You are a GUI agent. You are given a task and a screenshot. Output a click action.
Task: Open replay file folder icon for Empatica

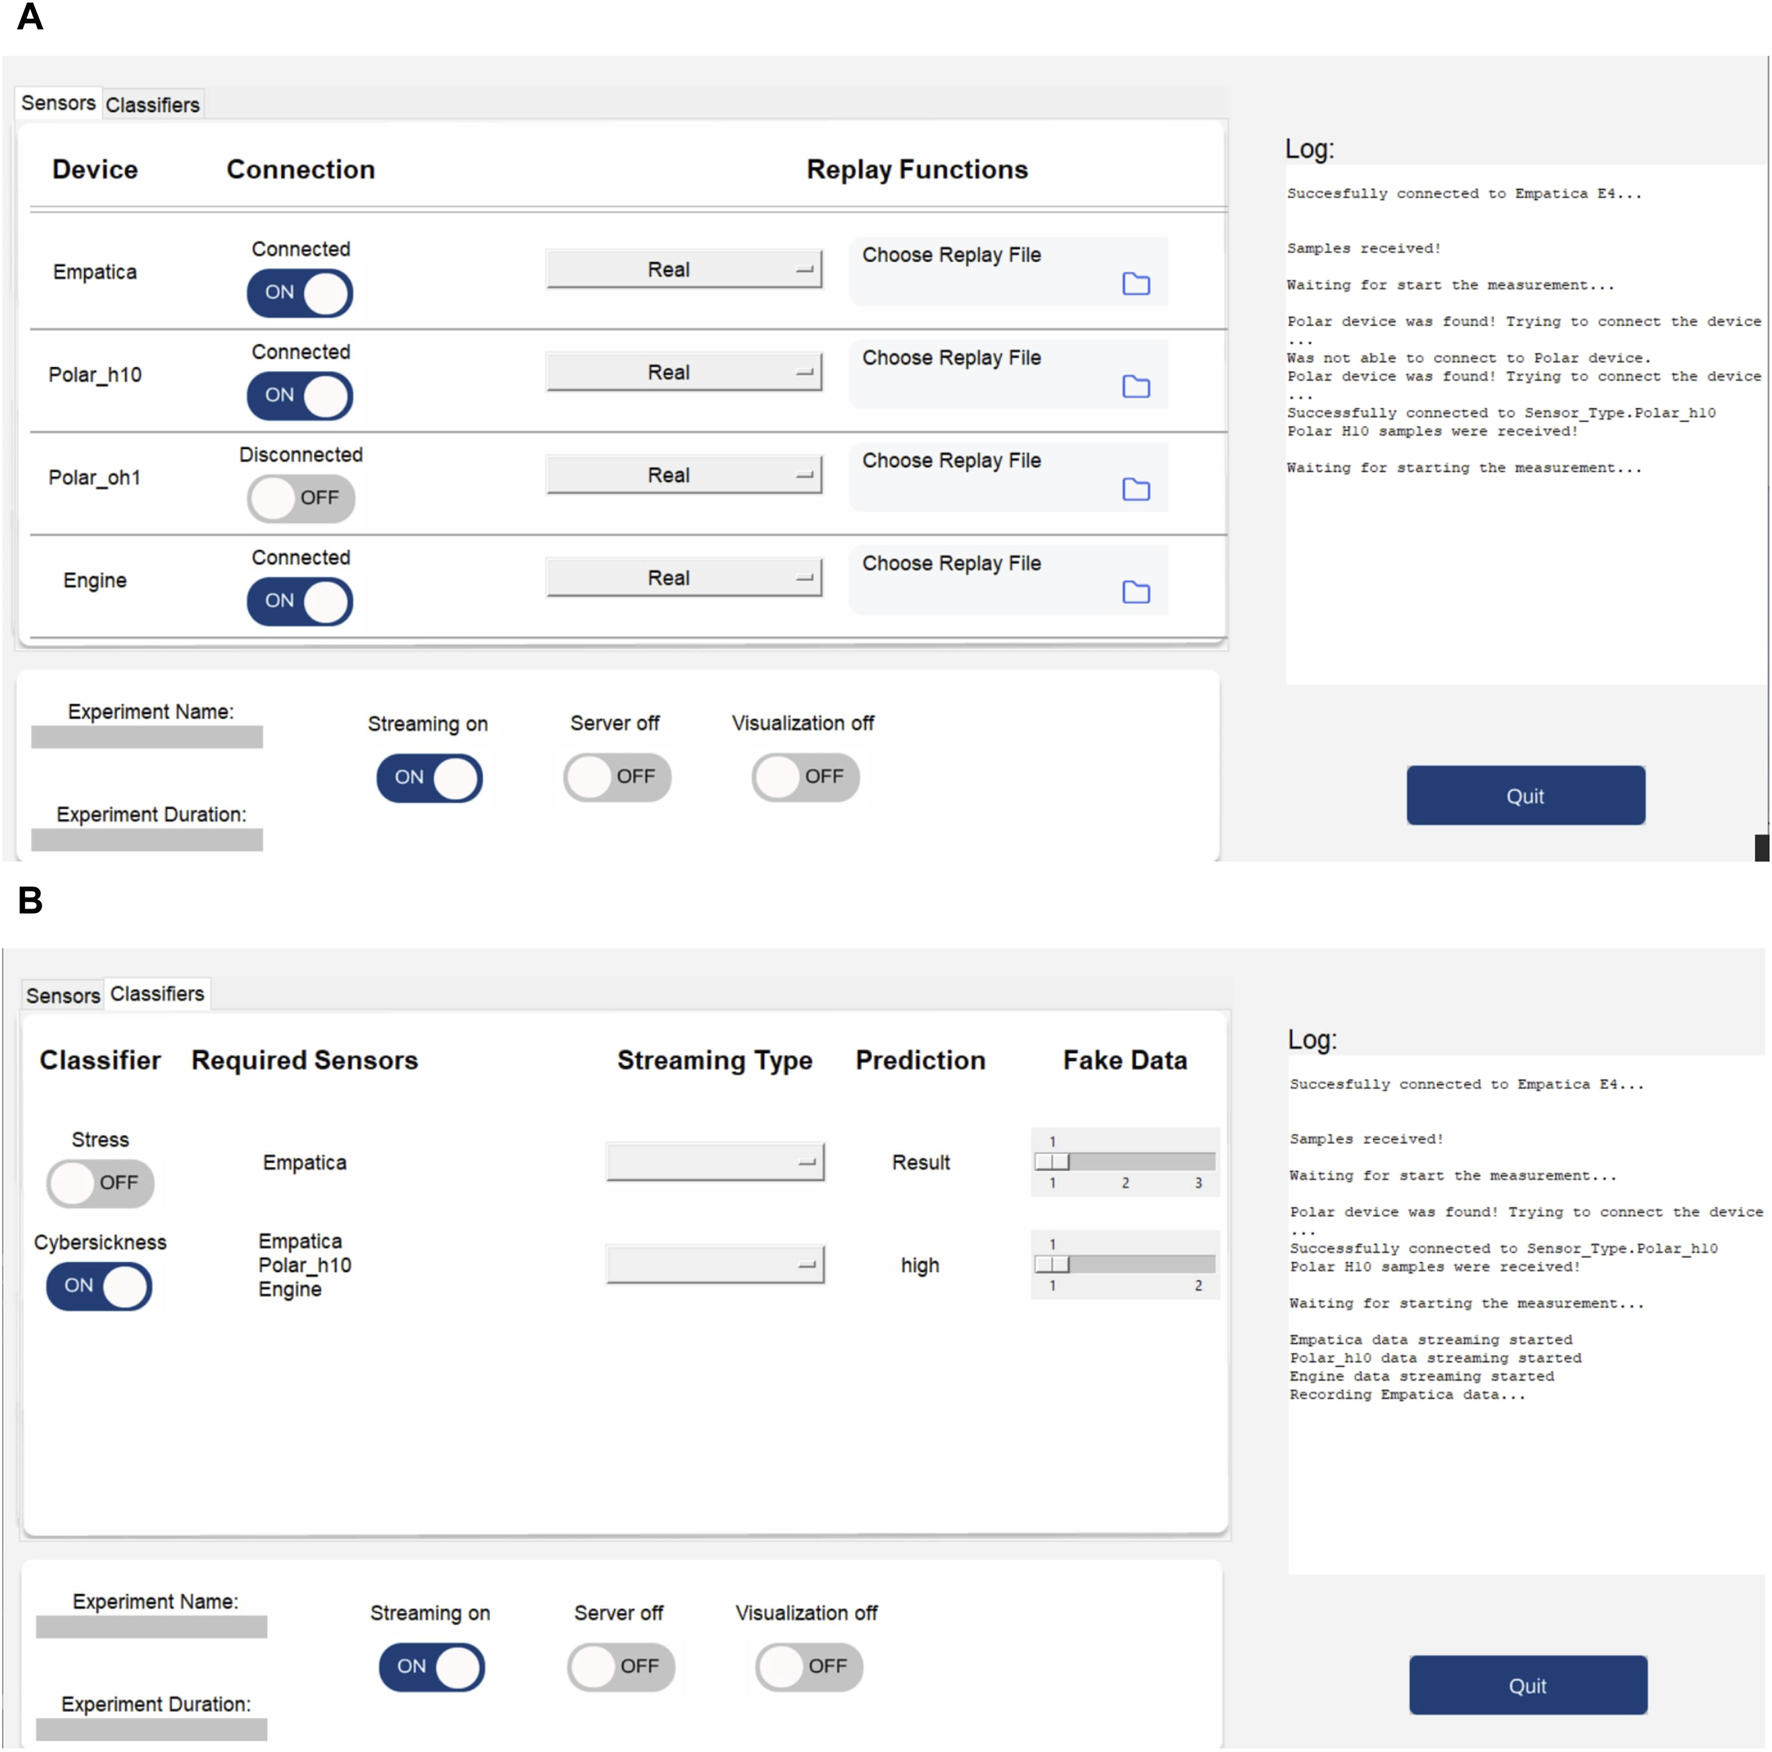(x=1135, y=284)
